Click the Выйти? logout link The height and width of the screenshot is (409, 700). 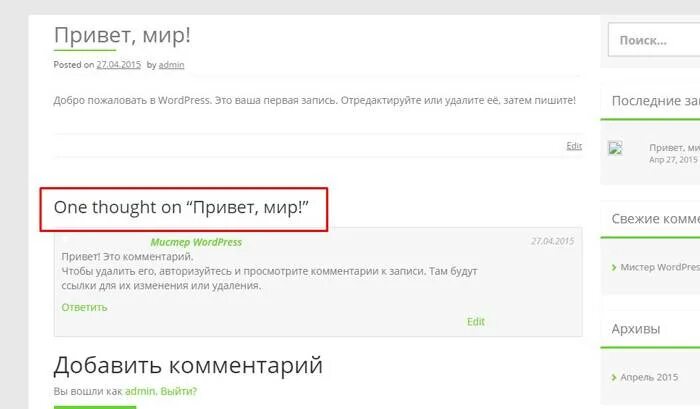[x=179, y=391]
